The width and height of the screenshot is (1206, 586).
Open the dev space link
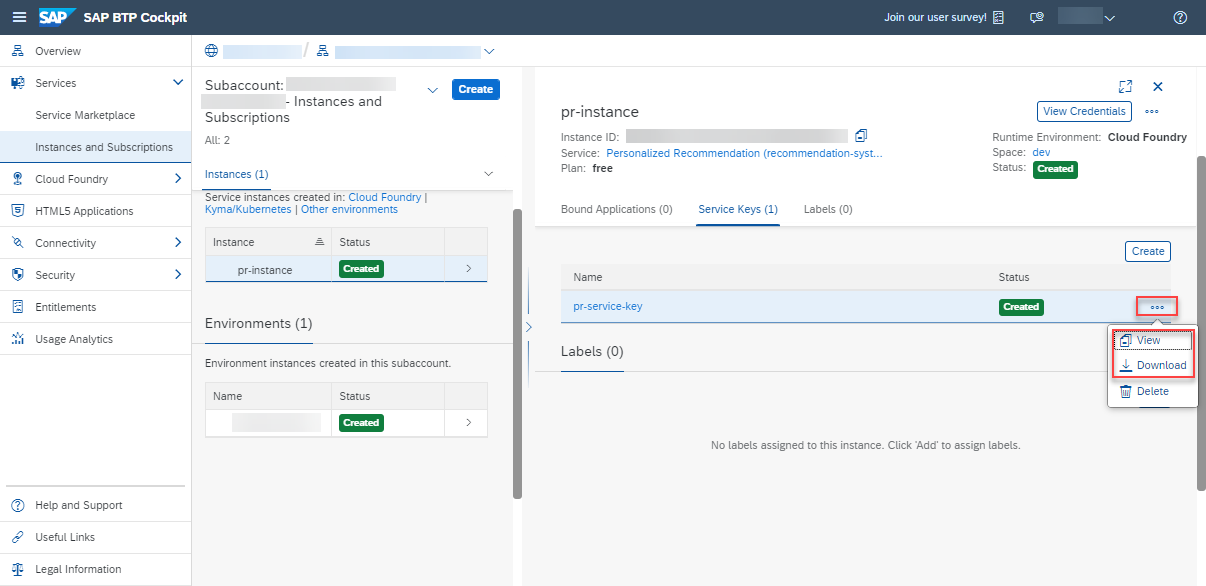point(1041,152)
